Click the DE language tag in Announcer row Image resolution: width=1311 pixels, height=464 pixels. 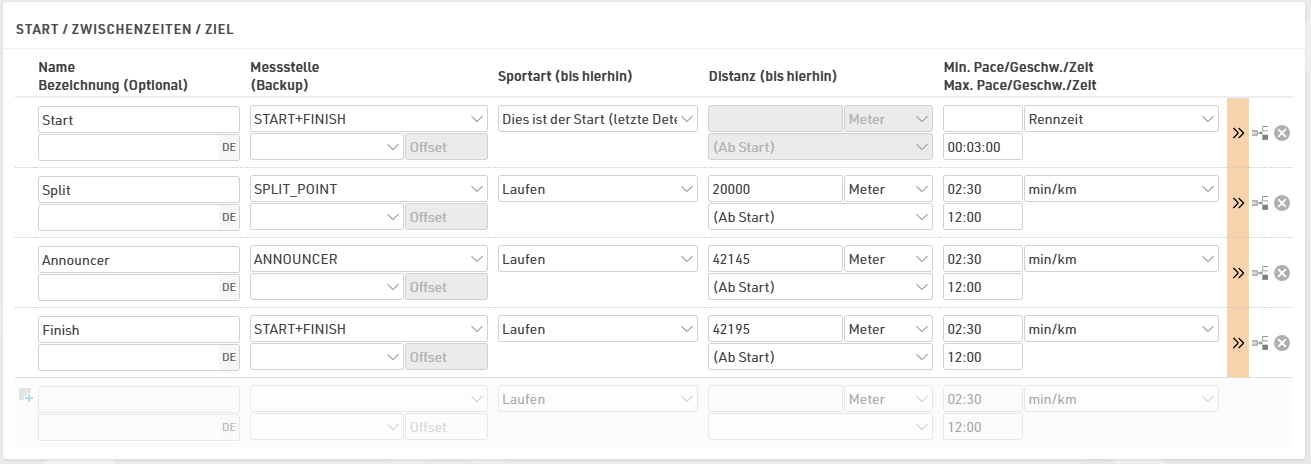(229, 287)
